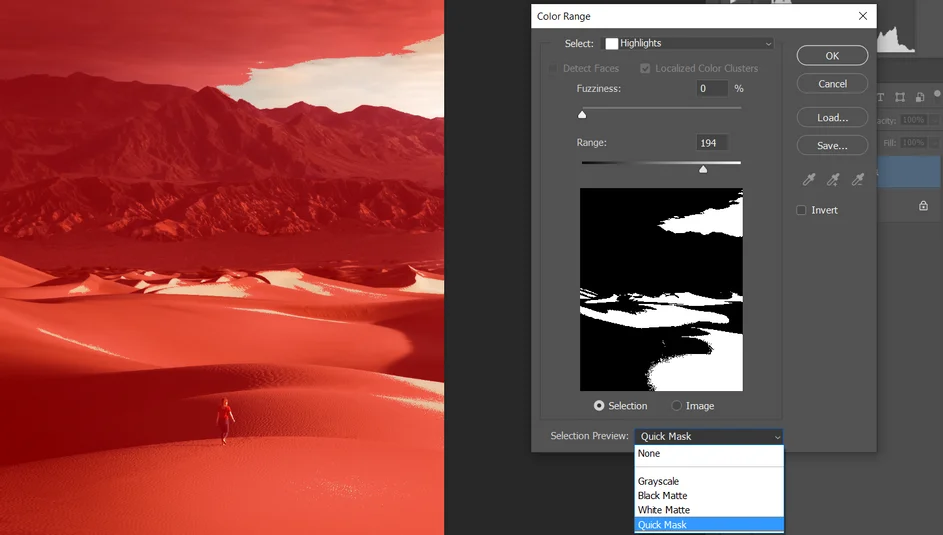Screen dimensions: 943x535
Task: Click the Smart Object filter icon
Action: click(x=919, y=97)
